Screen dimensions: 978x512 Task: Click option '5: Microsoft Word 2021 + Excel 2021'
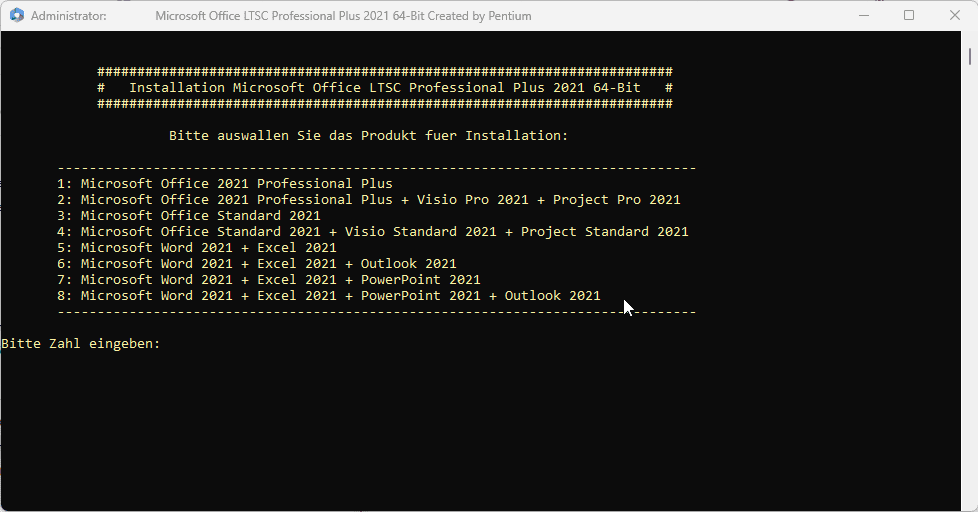197,248
